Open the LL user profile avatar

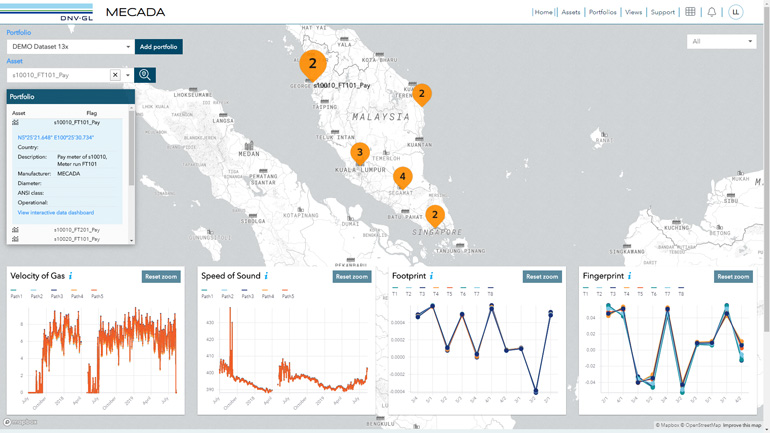tap(735, 12)
